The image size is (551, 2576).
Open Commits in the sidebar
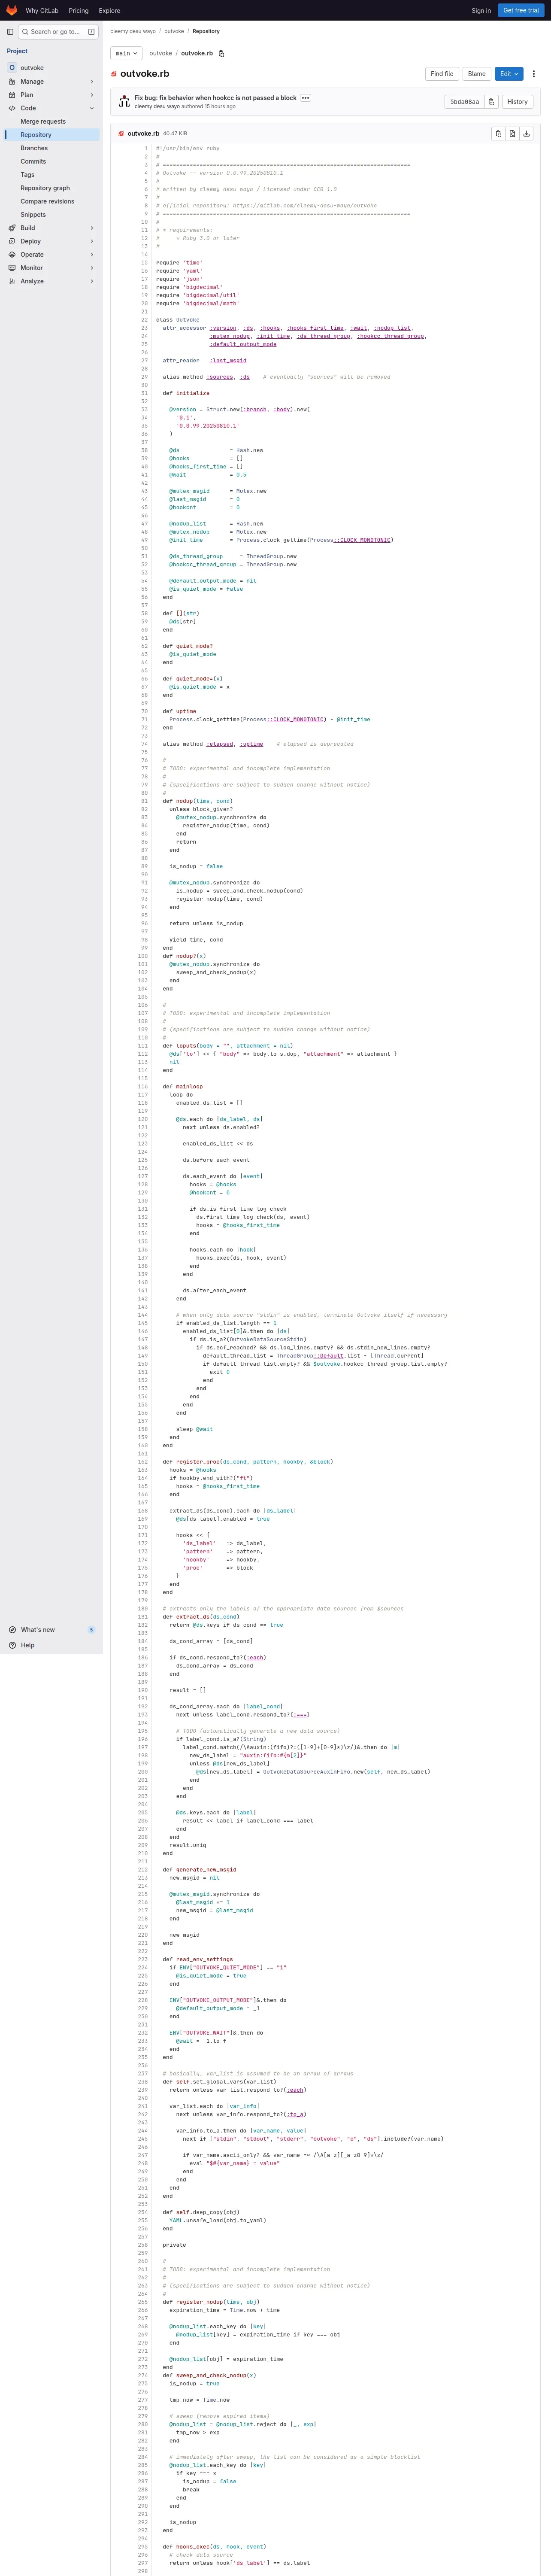click(x=50, y=161)
